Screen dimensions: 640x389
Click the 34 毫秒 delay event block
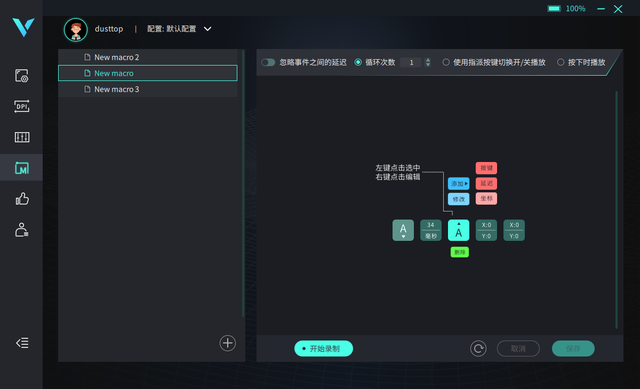431,230
